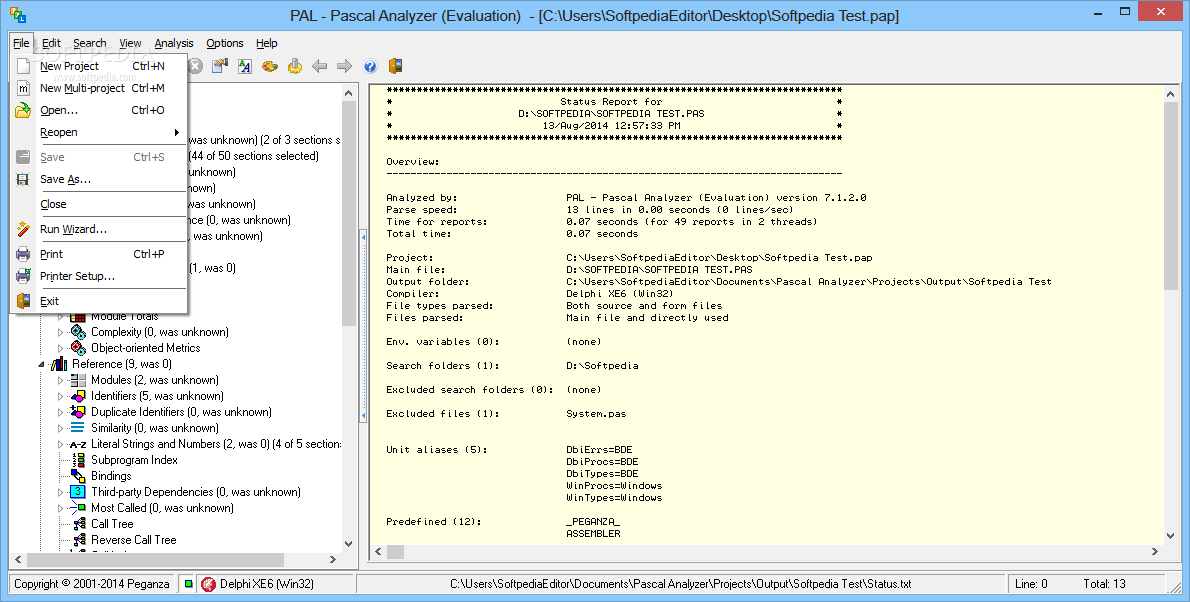Click the stamp-shaped yellow toolbar icon
This screenshot has width=1190, height=602.
point(294,66)
